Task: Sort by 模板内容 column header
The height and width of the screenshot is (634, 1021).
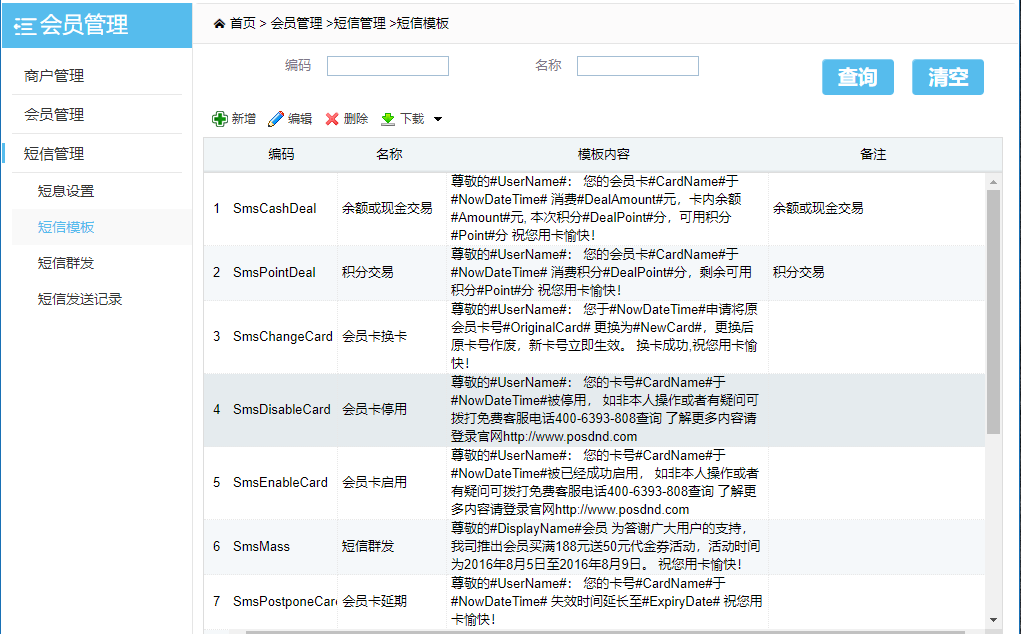Action: (x=603, y=155)
